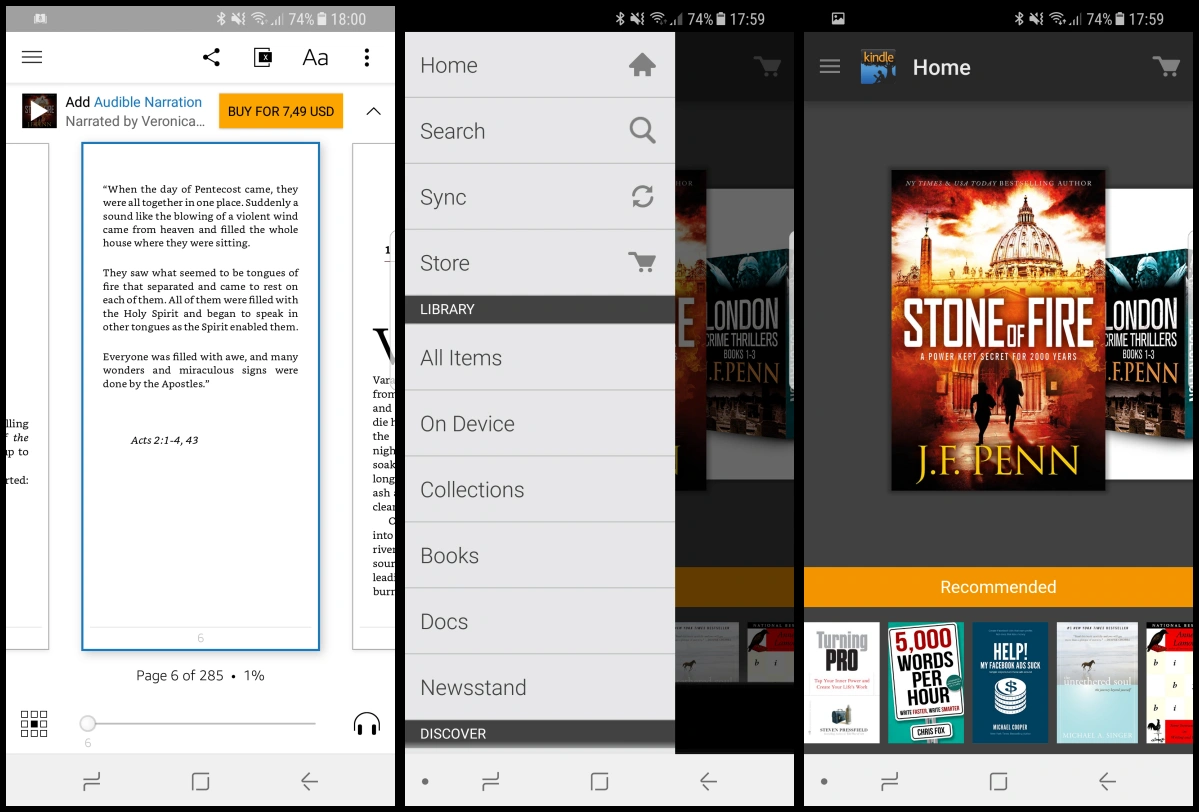Tap the headphones audio icon

[367, 723]
